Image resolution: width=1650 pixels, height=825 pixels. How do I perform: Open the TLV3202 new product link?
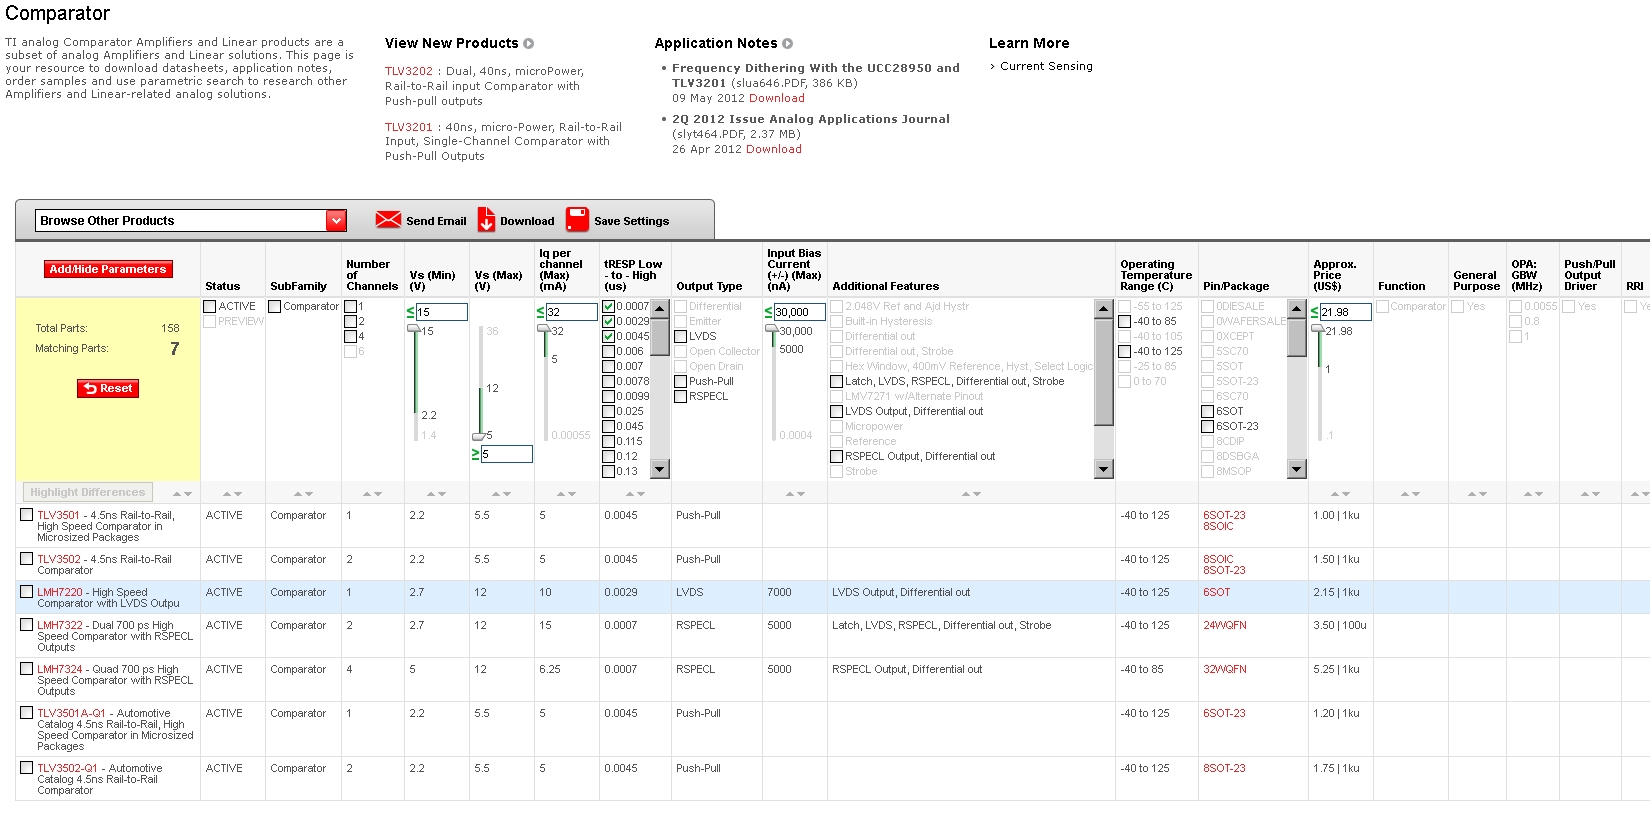pyautogui.click(x=409, y=72)
